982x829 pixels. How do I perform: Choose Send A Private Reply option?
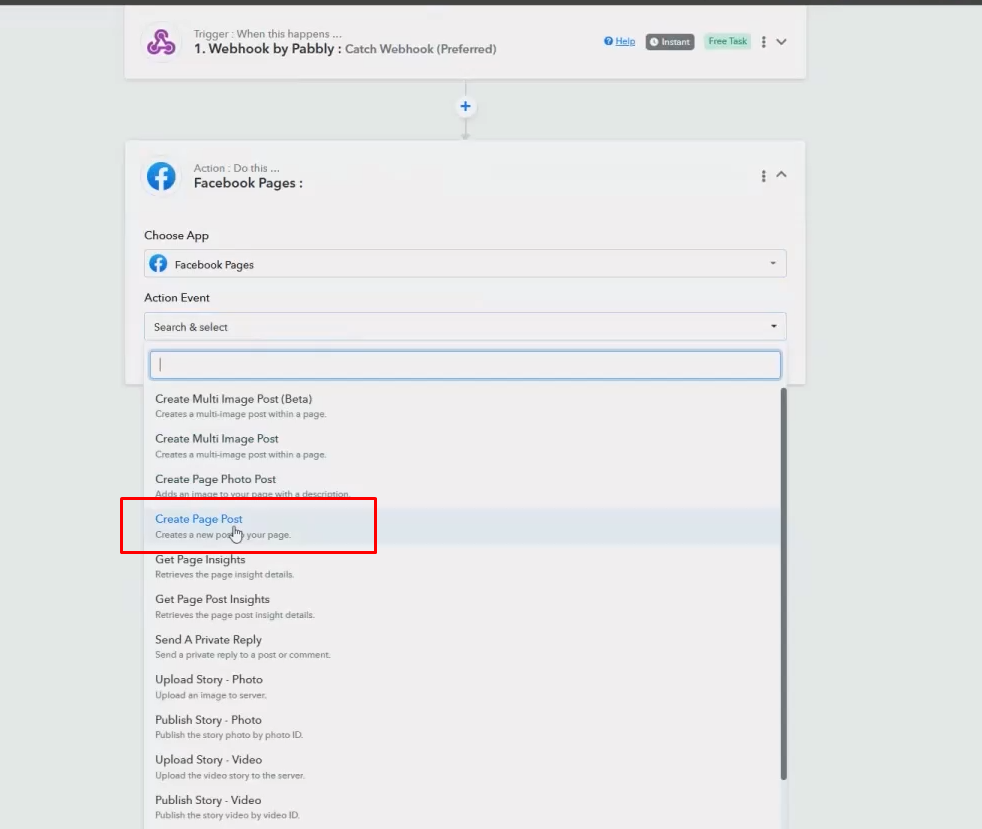click(x=462, y=646)
